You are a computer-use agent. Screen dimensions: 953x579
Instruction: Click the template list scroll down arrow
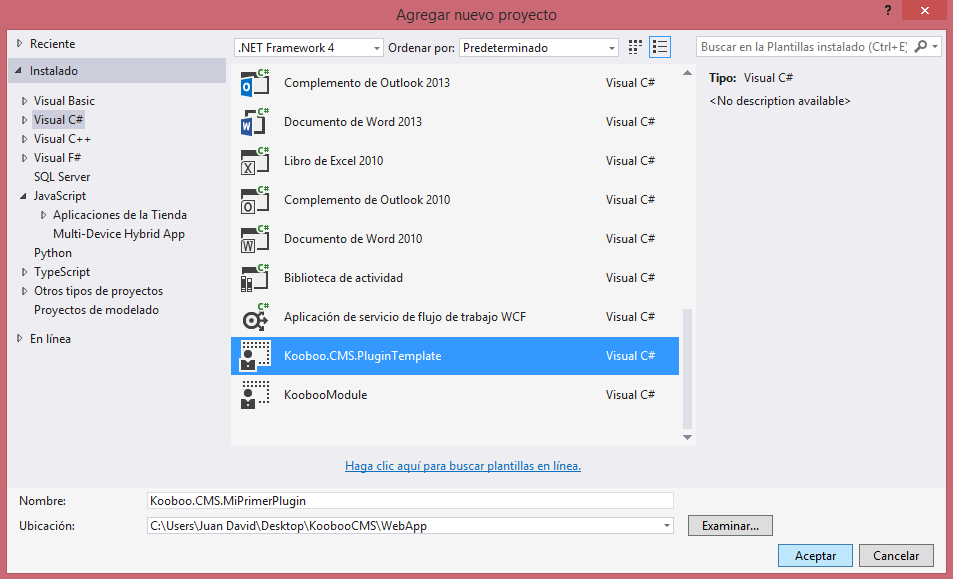pos(687,437)
